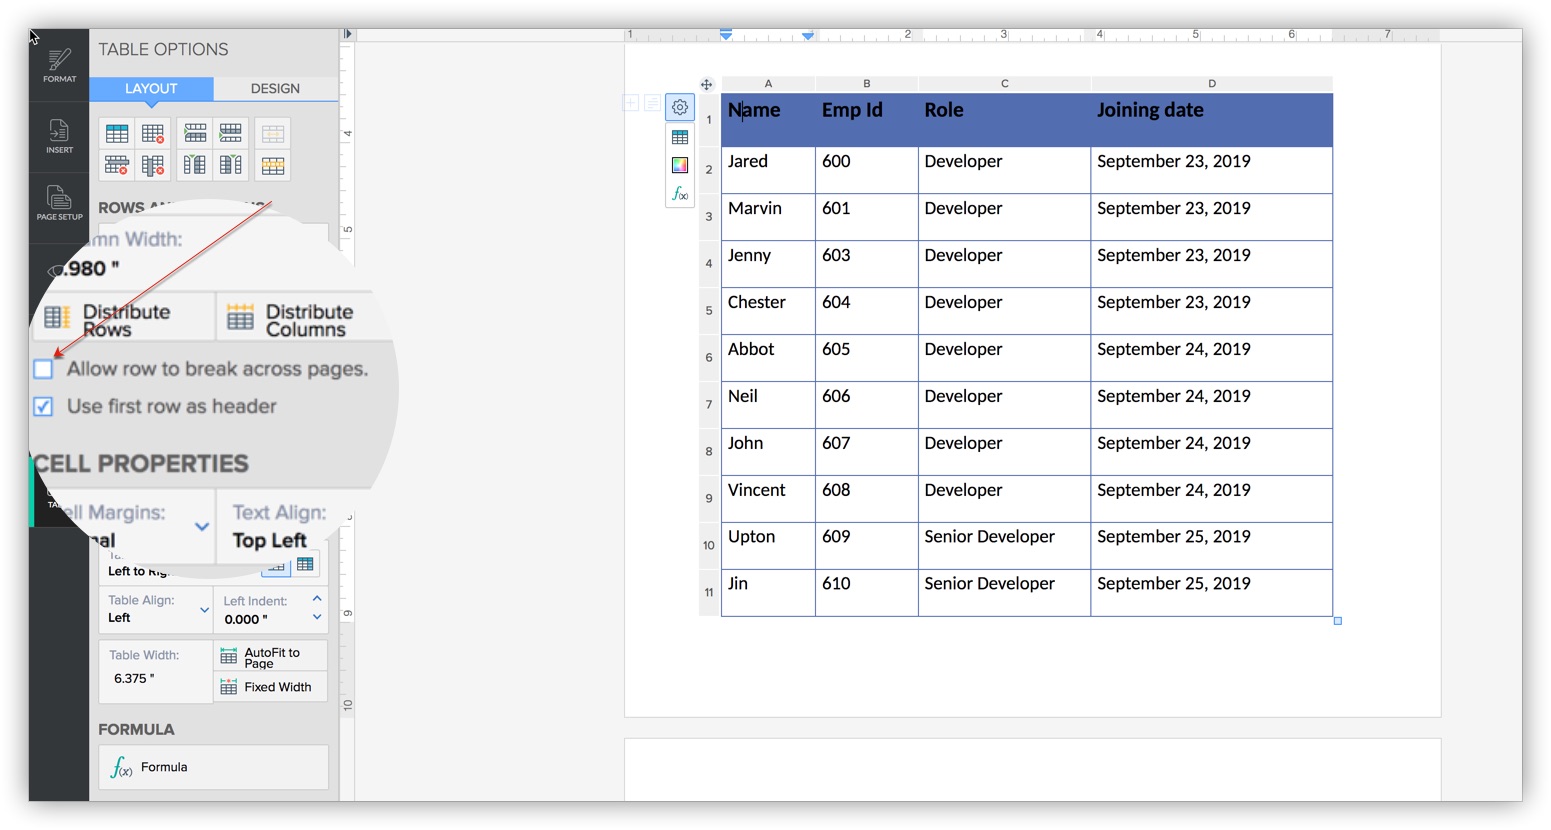
Task: Click the cell containing Jared
Action: click(x=768, y=170)
